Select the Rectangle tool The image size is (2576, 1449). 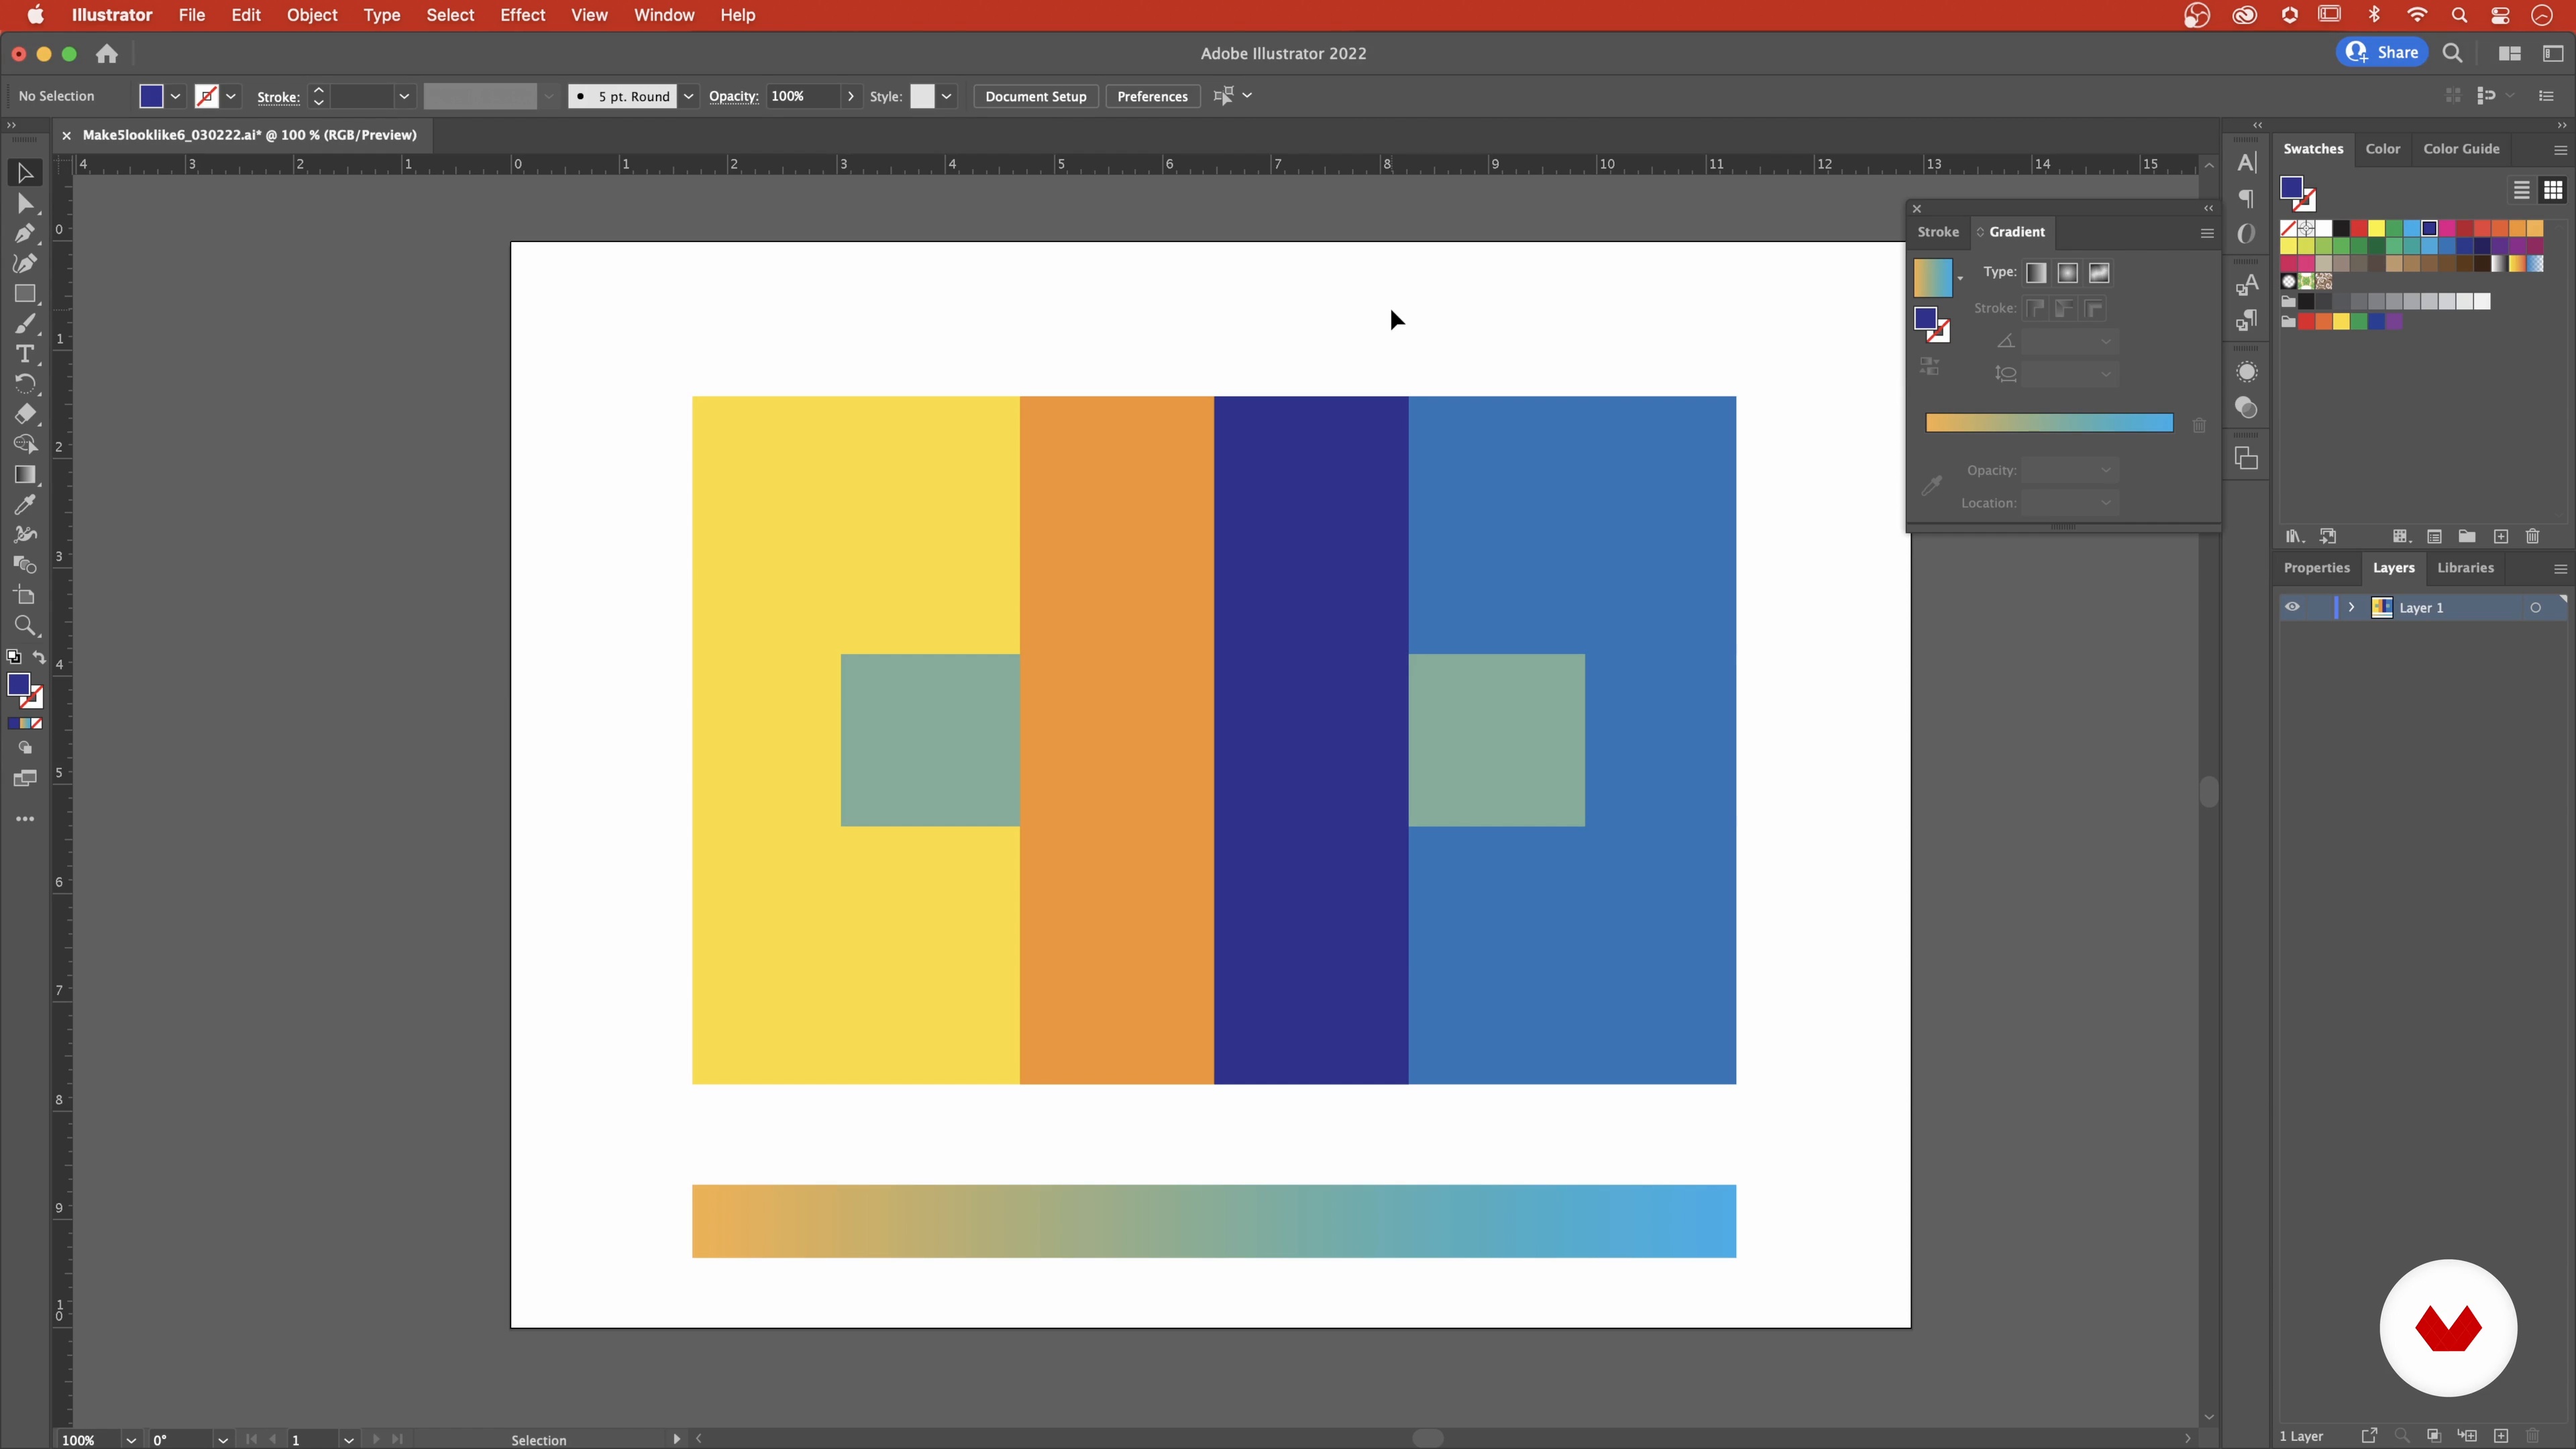tap(25, 294)
